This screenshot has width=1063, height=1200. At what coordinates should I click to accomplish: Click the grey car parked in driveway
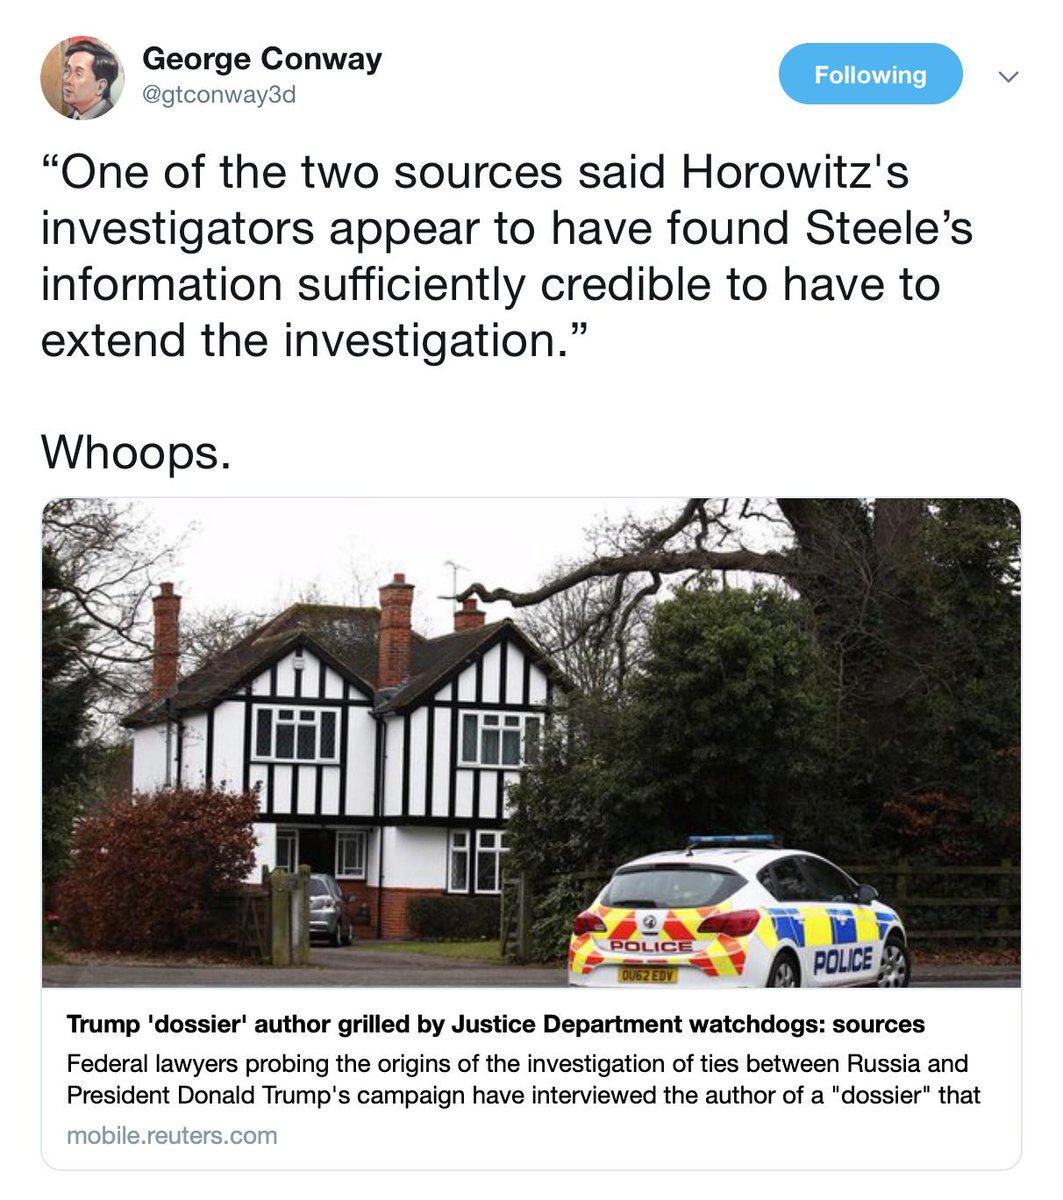329,908
